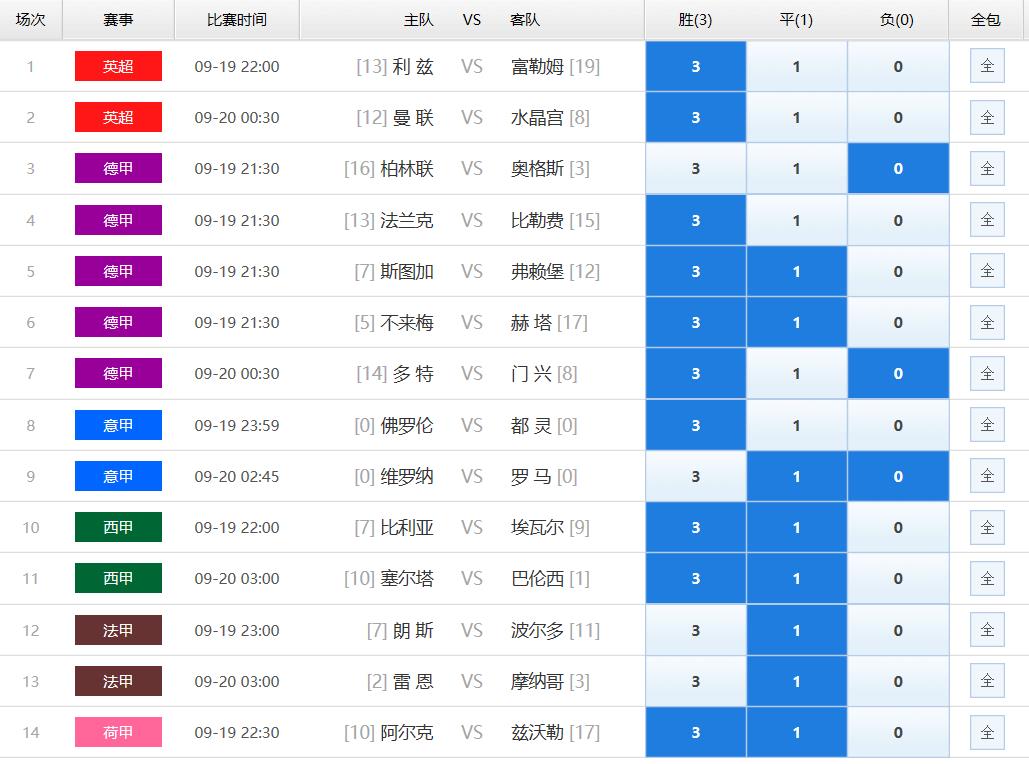Click the red 英超 tag in row 1

118,66
